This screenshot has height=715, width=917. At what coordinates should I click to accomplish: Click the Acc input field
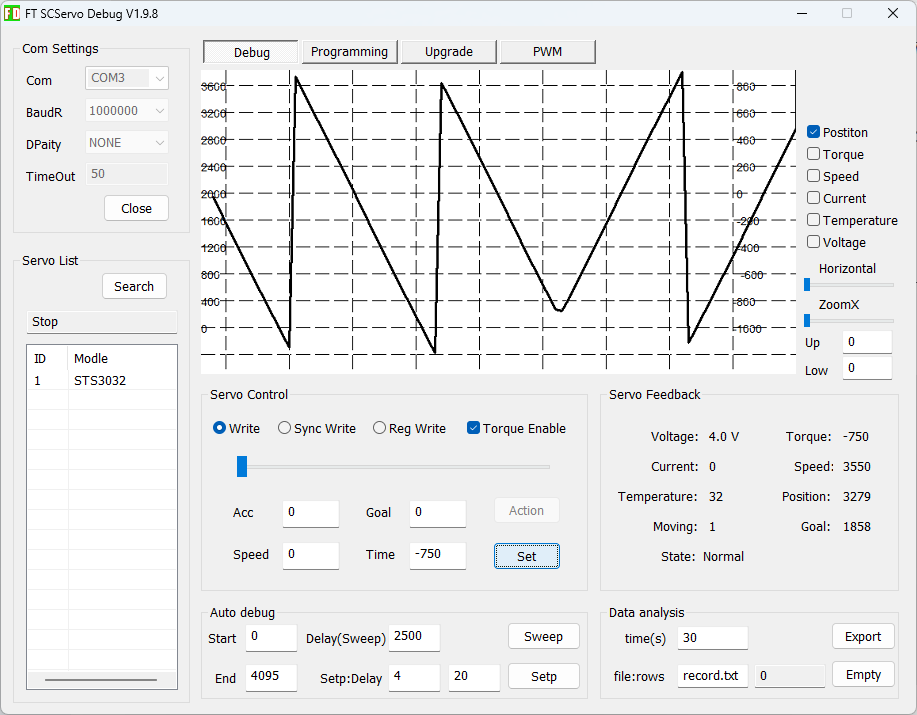[x=311, y=513]
